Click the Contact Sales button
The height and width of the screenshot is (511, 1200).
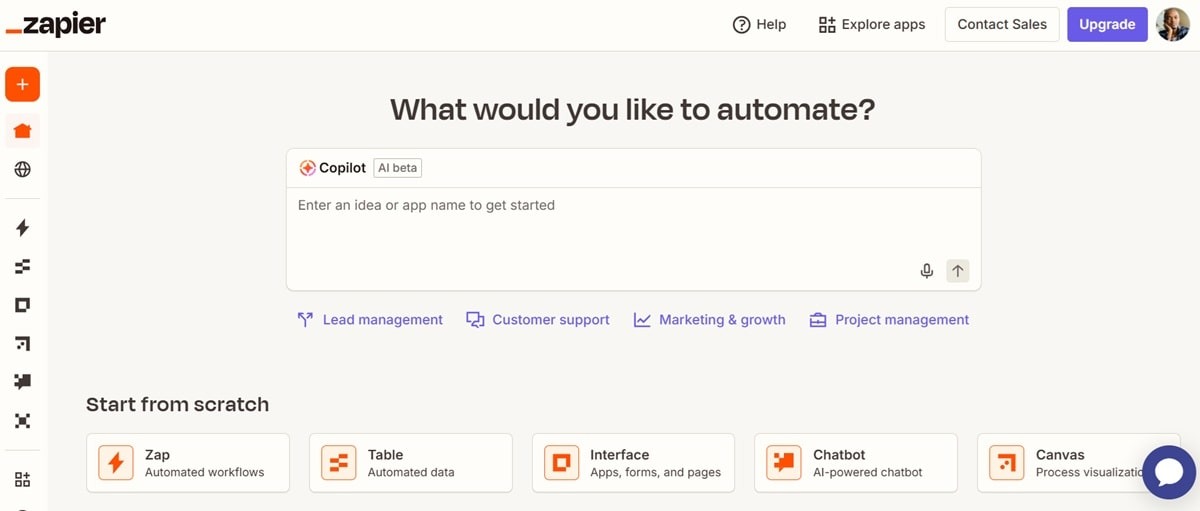pos(1002,25)
